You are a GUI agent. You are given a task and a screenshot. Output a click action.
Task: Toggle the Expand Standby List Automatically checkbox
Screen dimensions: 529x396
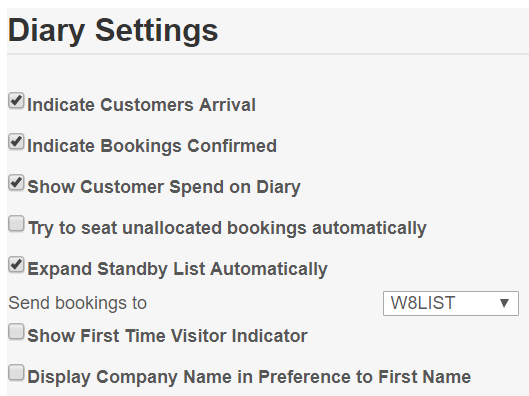tap(16, 265)
